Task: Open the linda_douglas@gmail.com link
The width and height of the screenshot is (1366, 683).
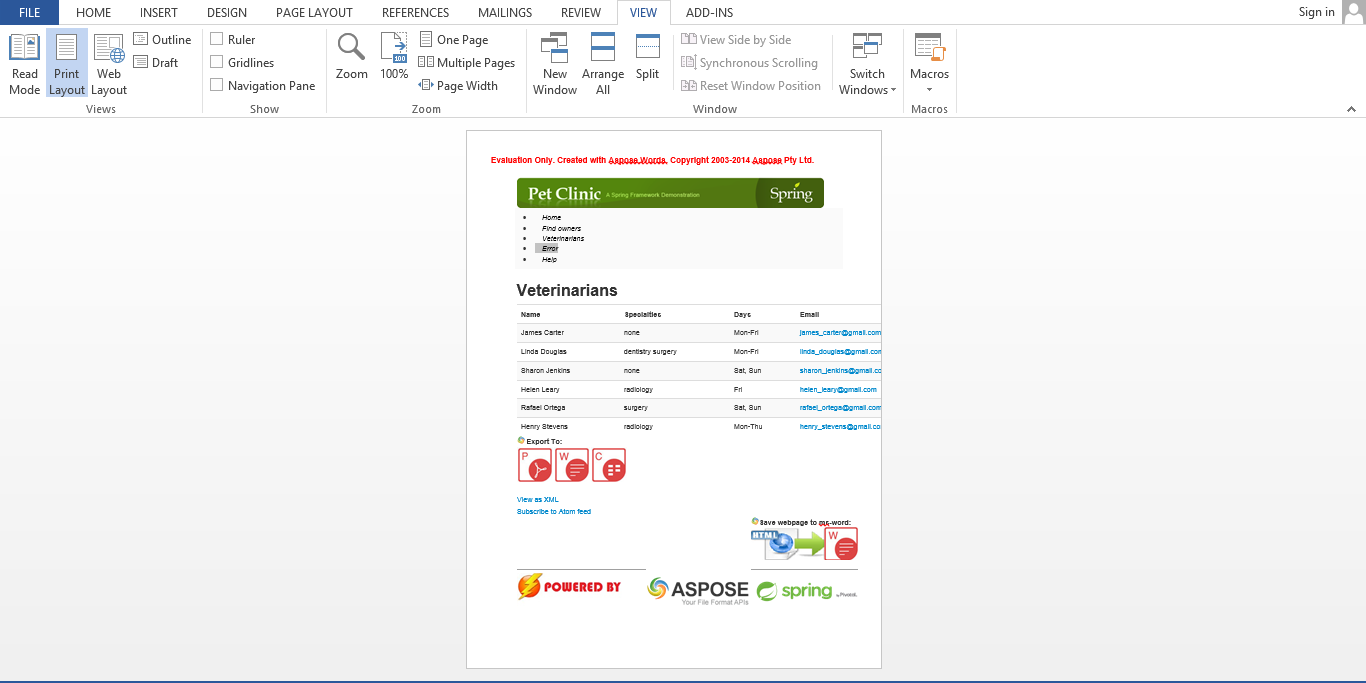Action: [x=840, y=351]
